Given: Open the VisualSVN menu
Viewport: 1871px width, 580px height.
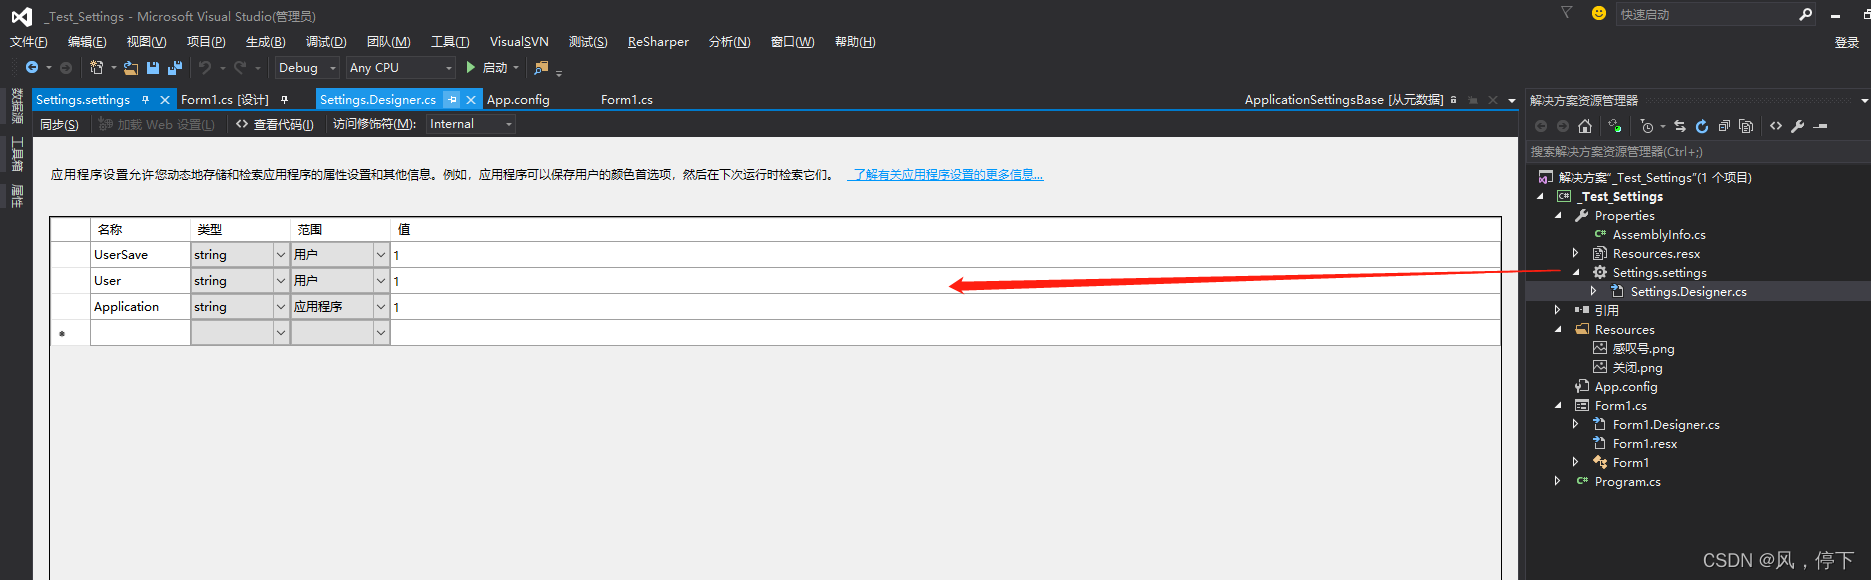Looking at the screenshot, I should click(519, 42).
